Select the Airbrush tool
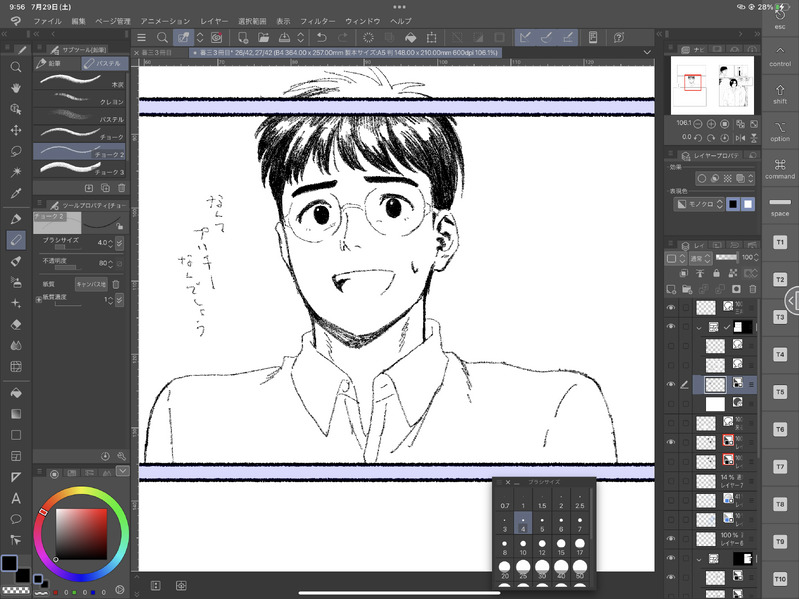This screenshot has width=799, height=599. click(16, 282)
